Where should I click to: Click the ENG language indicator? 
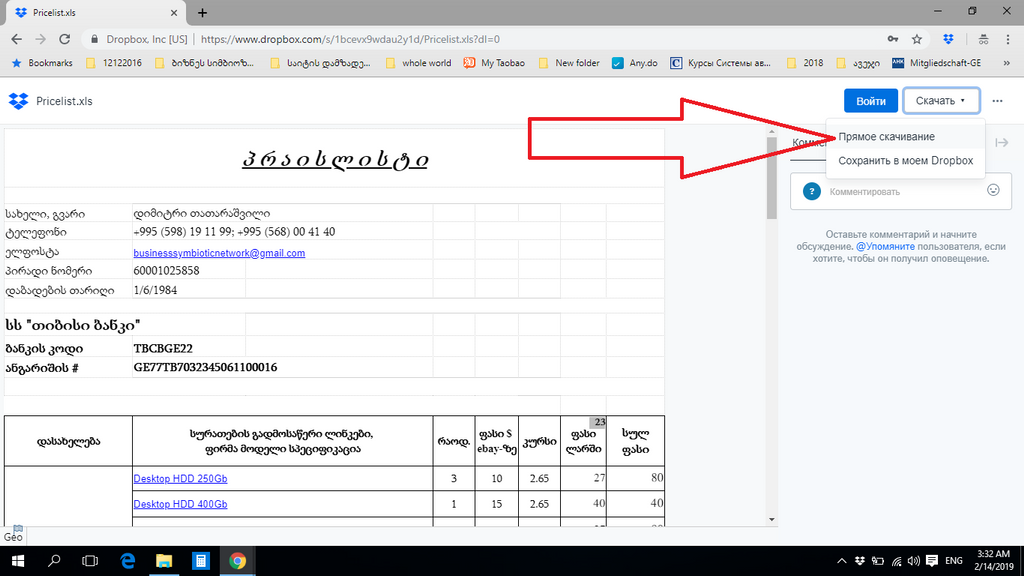(x=953, y=561)
